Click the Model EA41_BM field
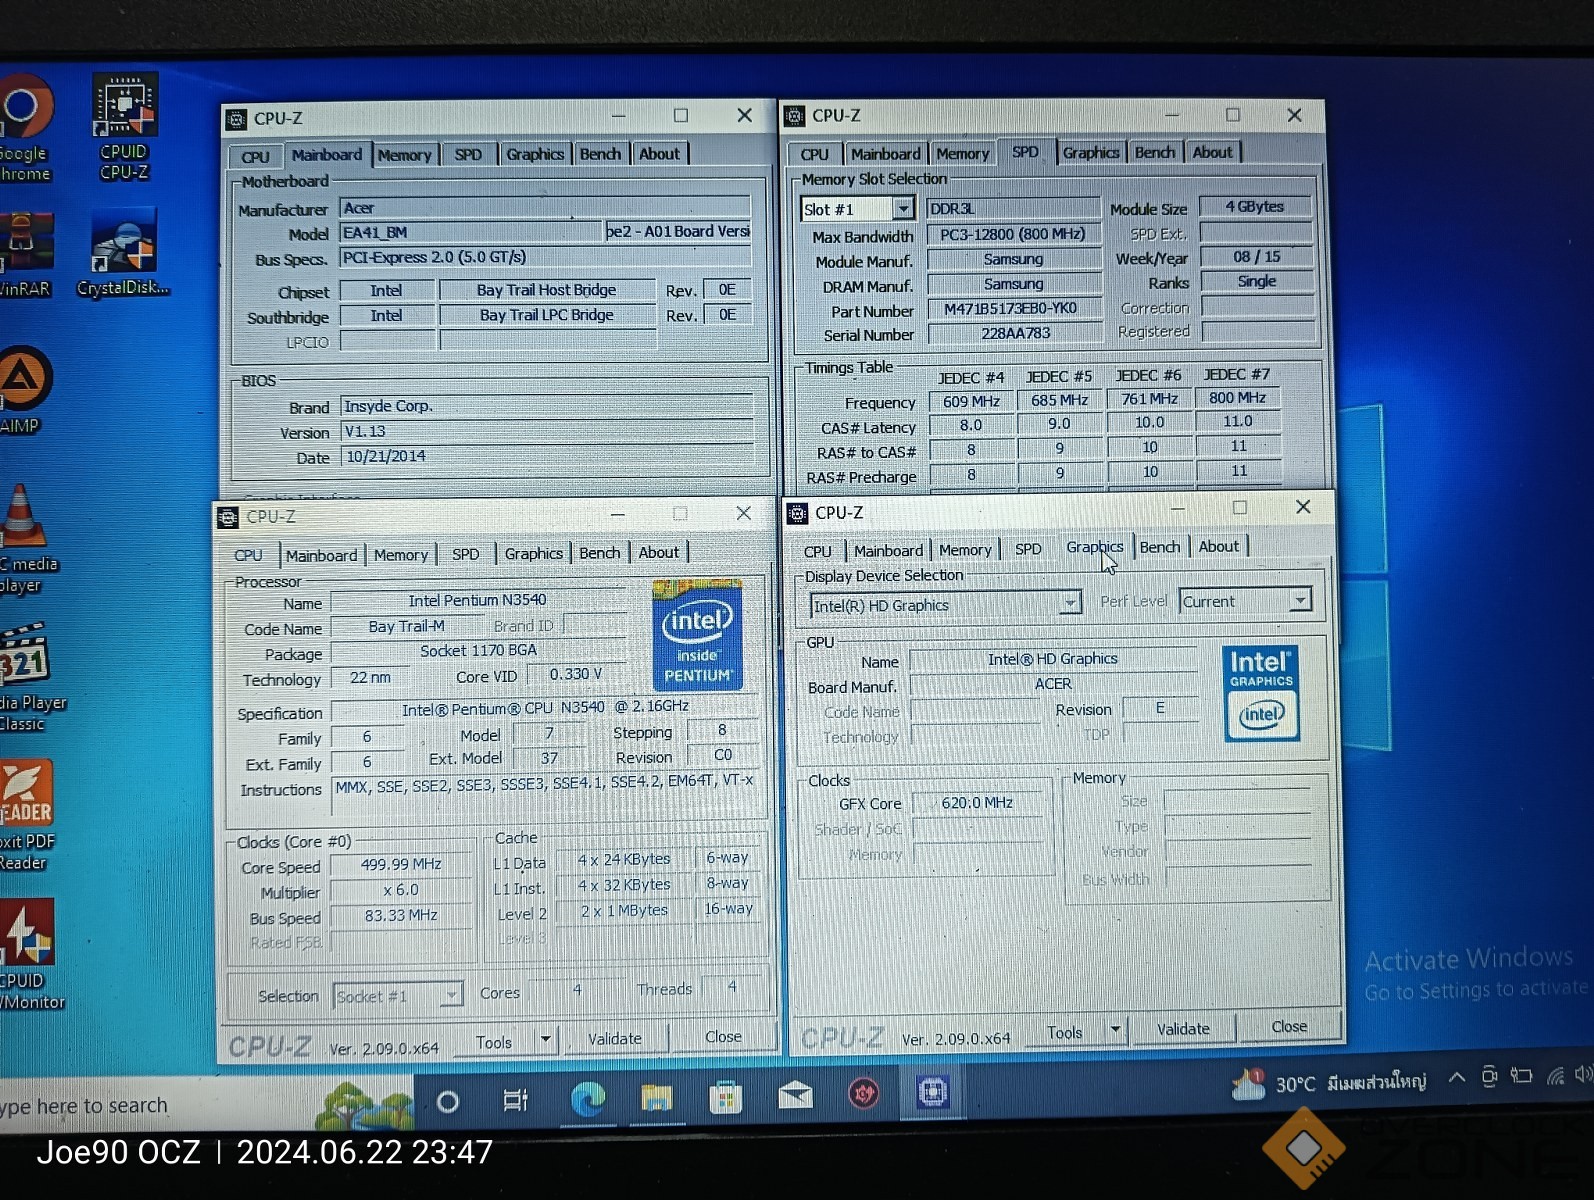The width and height of the screenshot is (1594, 1200). (x=471, y=232)
